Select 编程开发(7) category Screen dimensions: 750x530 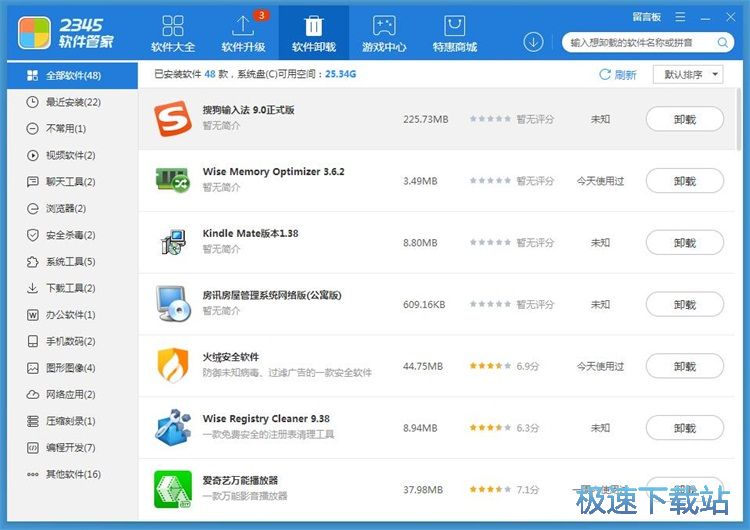[x=72, y=448]
